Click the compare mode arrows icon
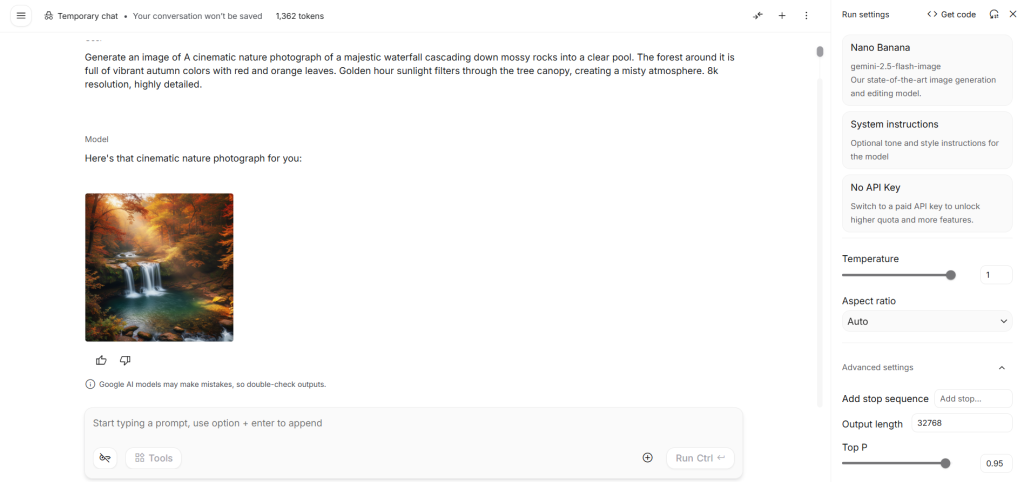 758,16
